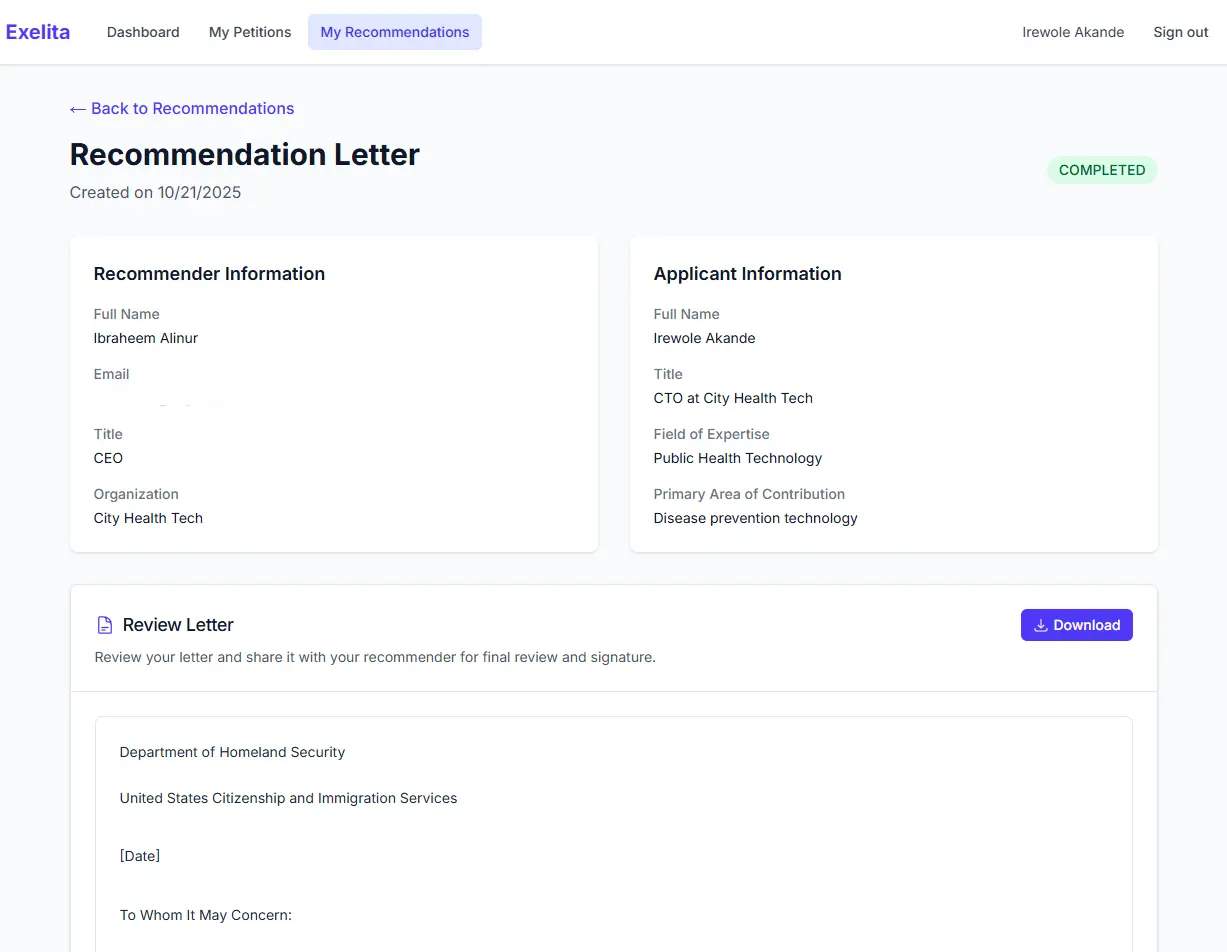Click the Recommender Information card heading
Image resolution: width=1227 pixels, height=952 pixels.
(x=209, y=274)
